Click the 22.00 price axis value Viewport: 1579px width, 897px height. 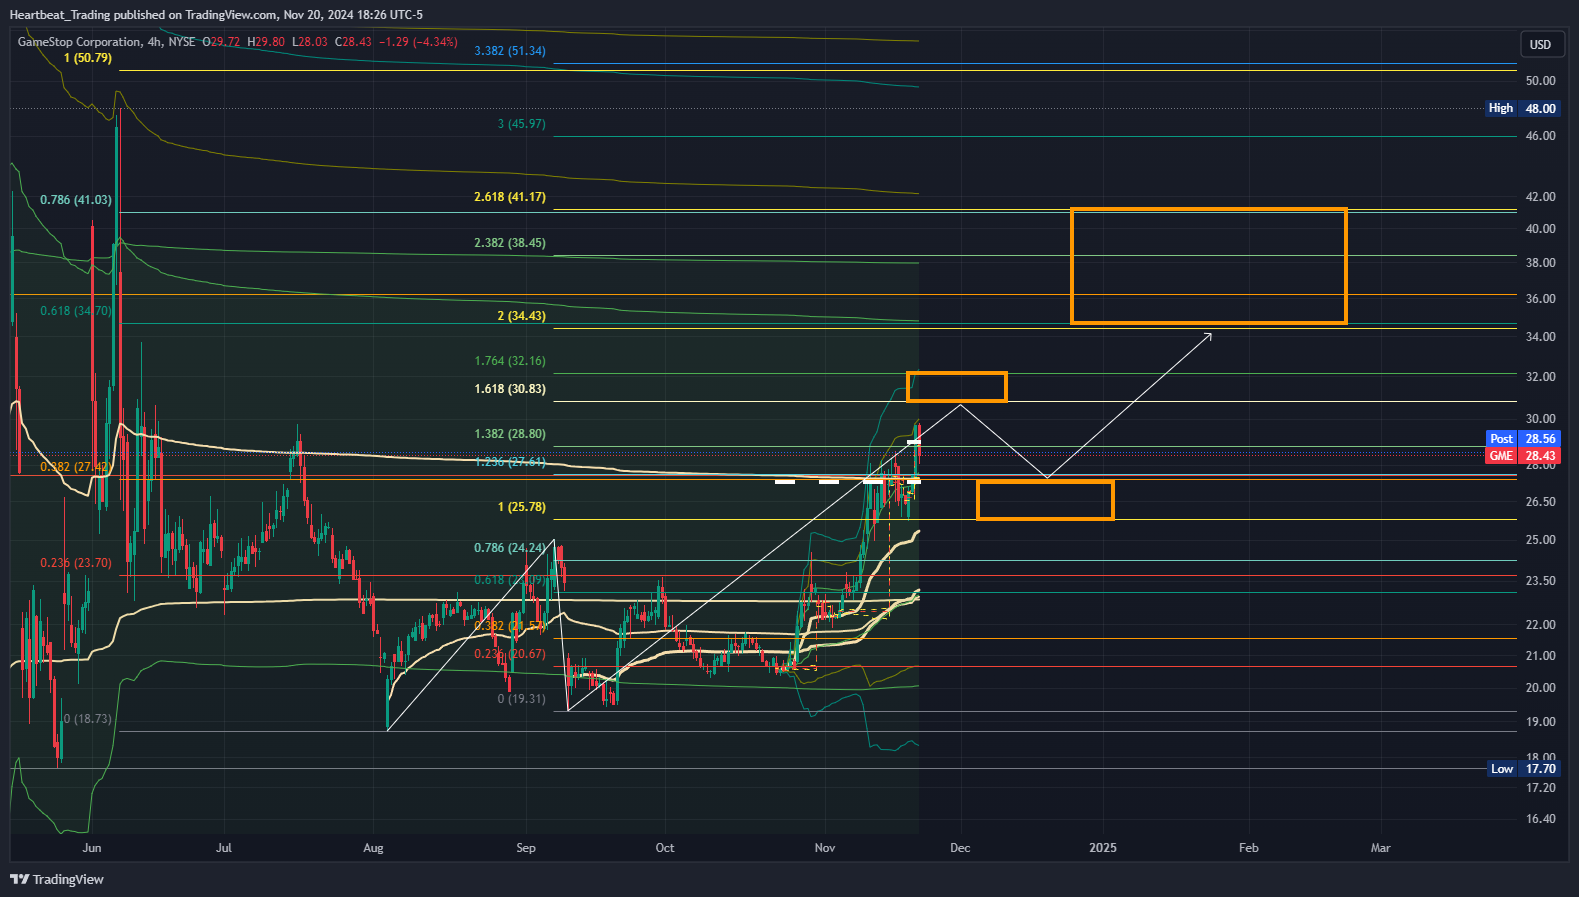point(1540,625)
